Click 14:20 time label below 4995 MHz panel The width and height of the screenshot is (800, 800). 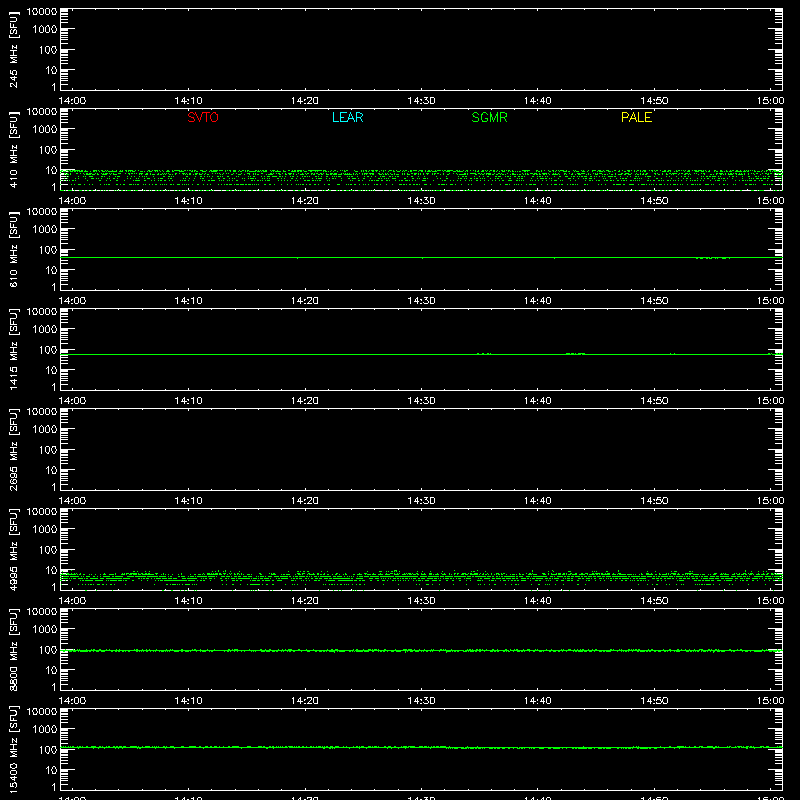point(305,601)
